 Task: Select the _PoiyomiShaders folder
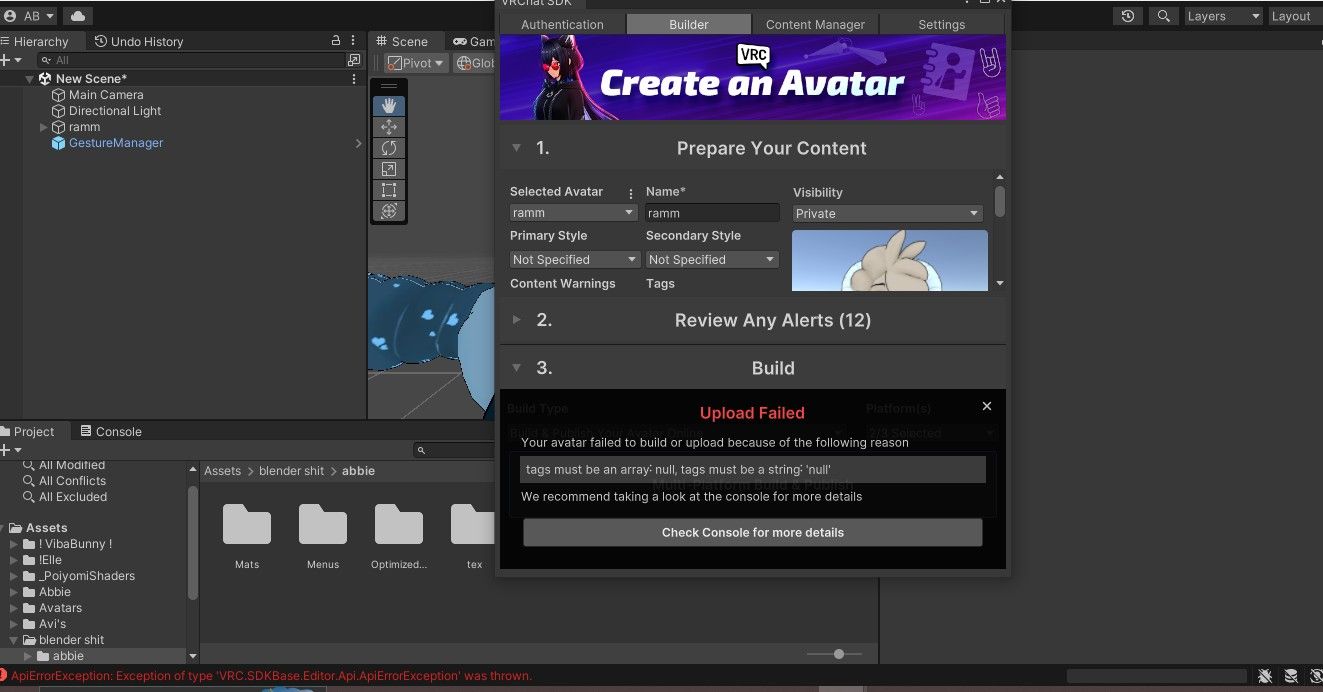86,576
